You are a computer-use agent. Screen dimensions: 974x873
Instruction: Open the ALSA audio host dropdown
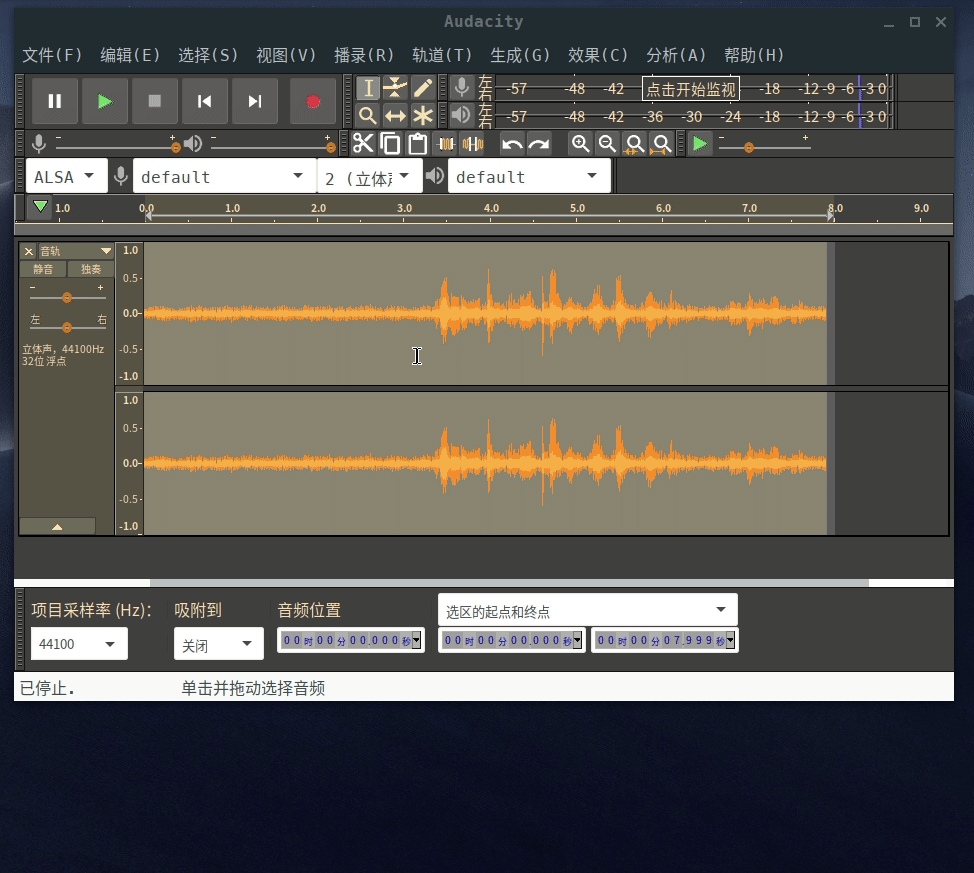click(x=66, y=177)
